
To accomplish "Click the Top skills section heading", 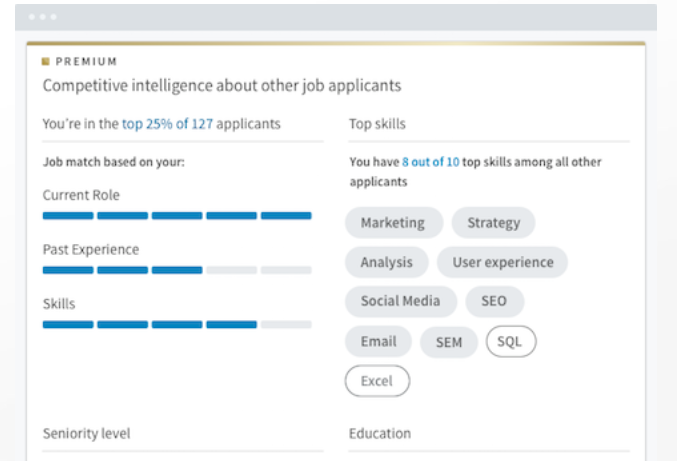I will tap(377, 124).
